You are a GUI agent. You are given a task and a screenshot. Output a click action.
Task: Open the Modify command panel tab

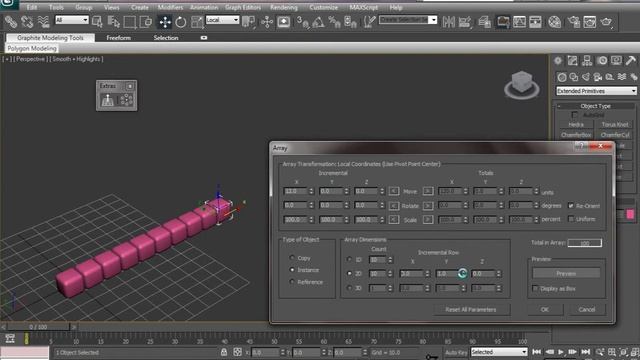click(x=572, y=61)
